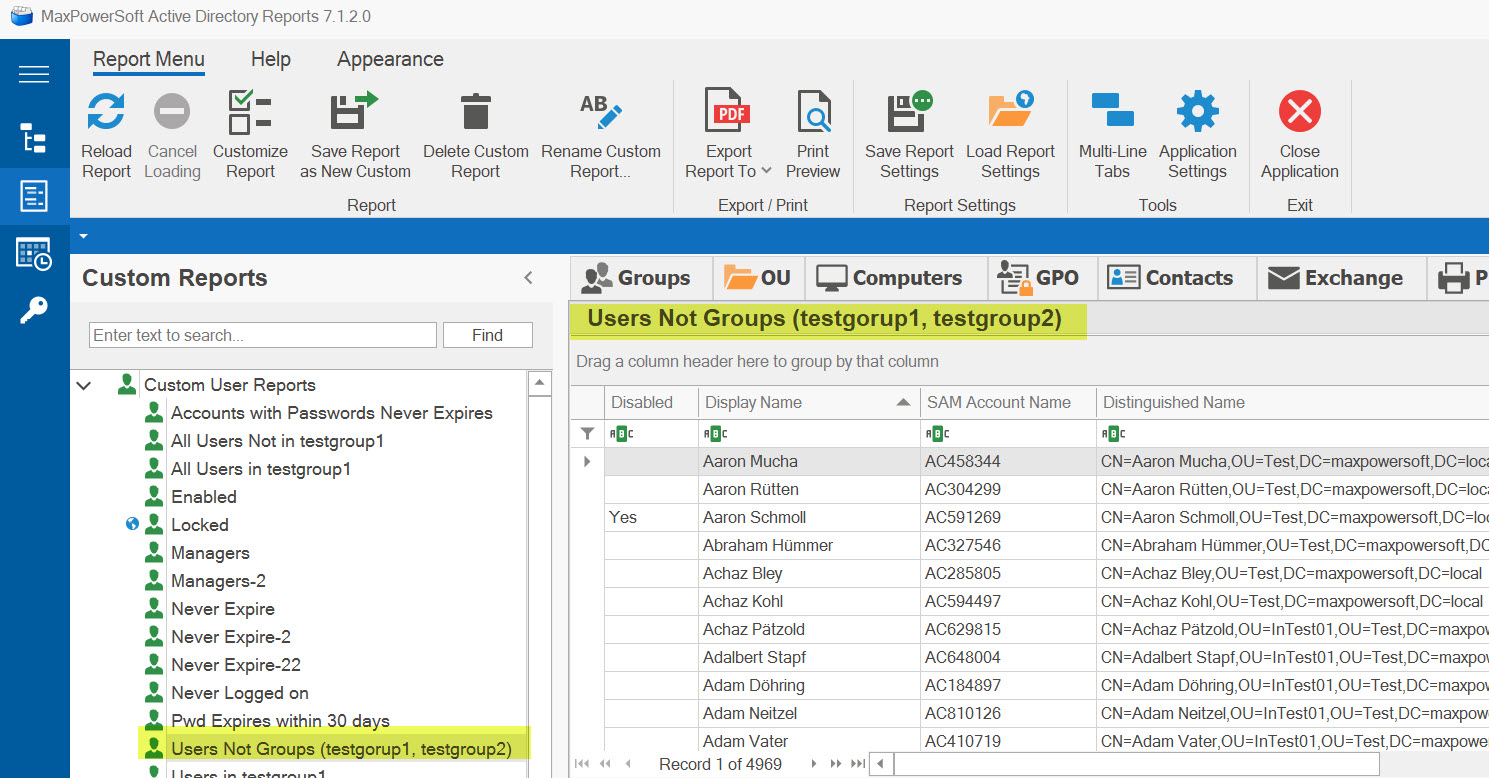Jump to last record in navigator
This screenshot has width=1489, height=778.
pos(857,764)
